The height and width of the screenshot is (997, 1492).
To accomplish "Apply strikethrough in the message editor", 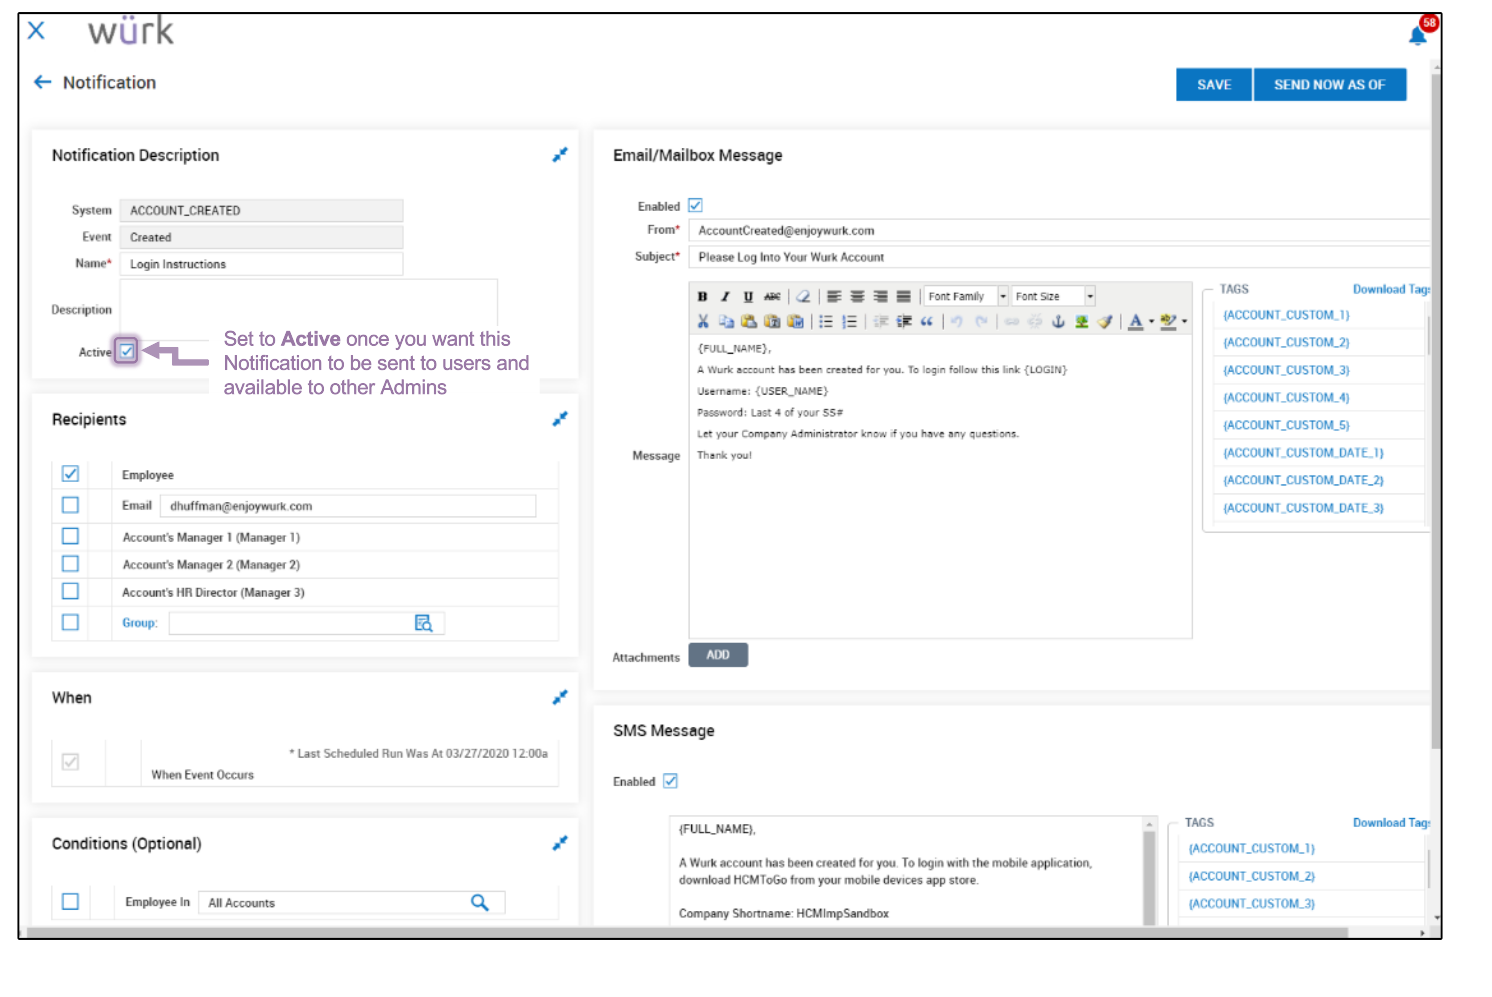I will pyautogui.click(x=772, y=296).
